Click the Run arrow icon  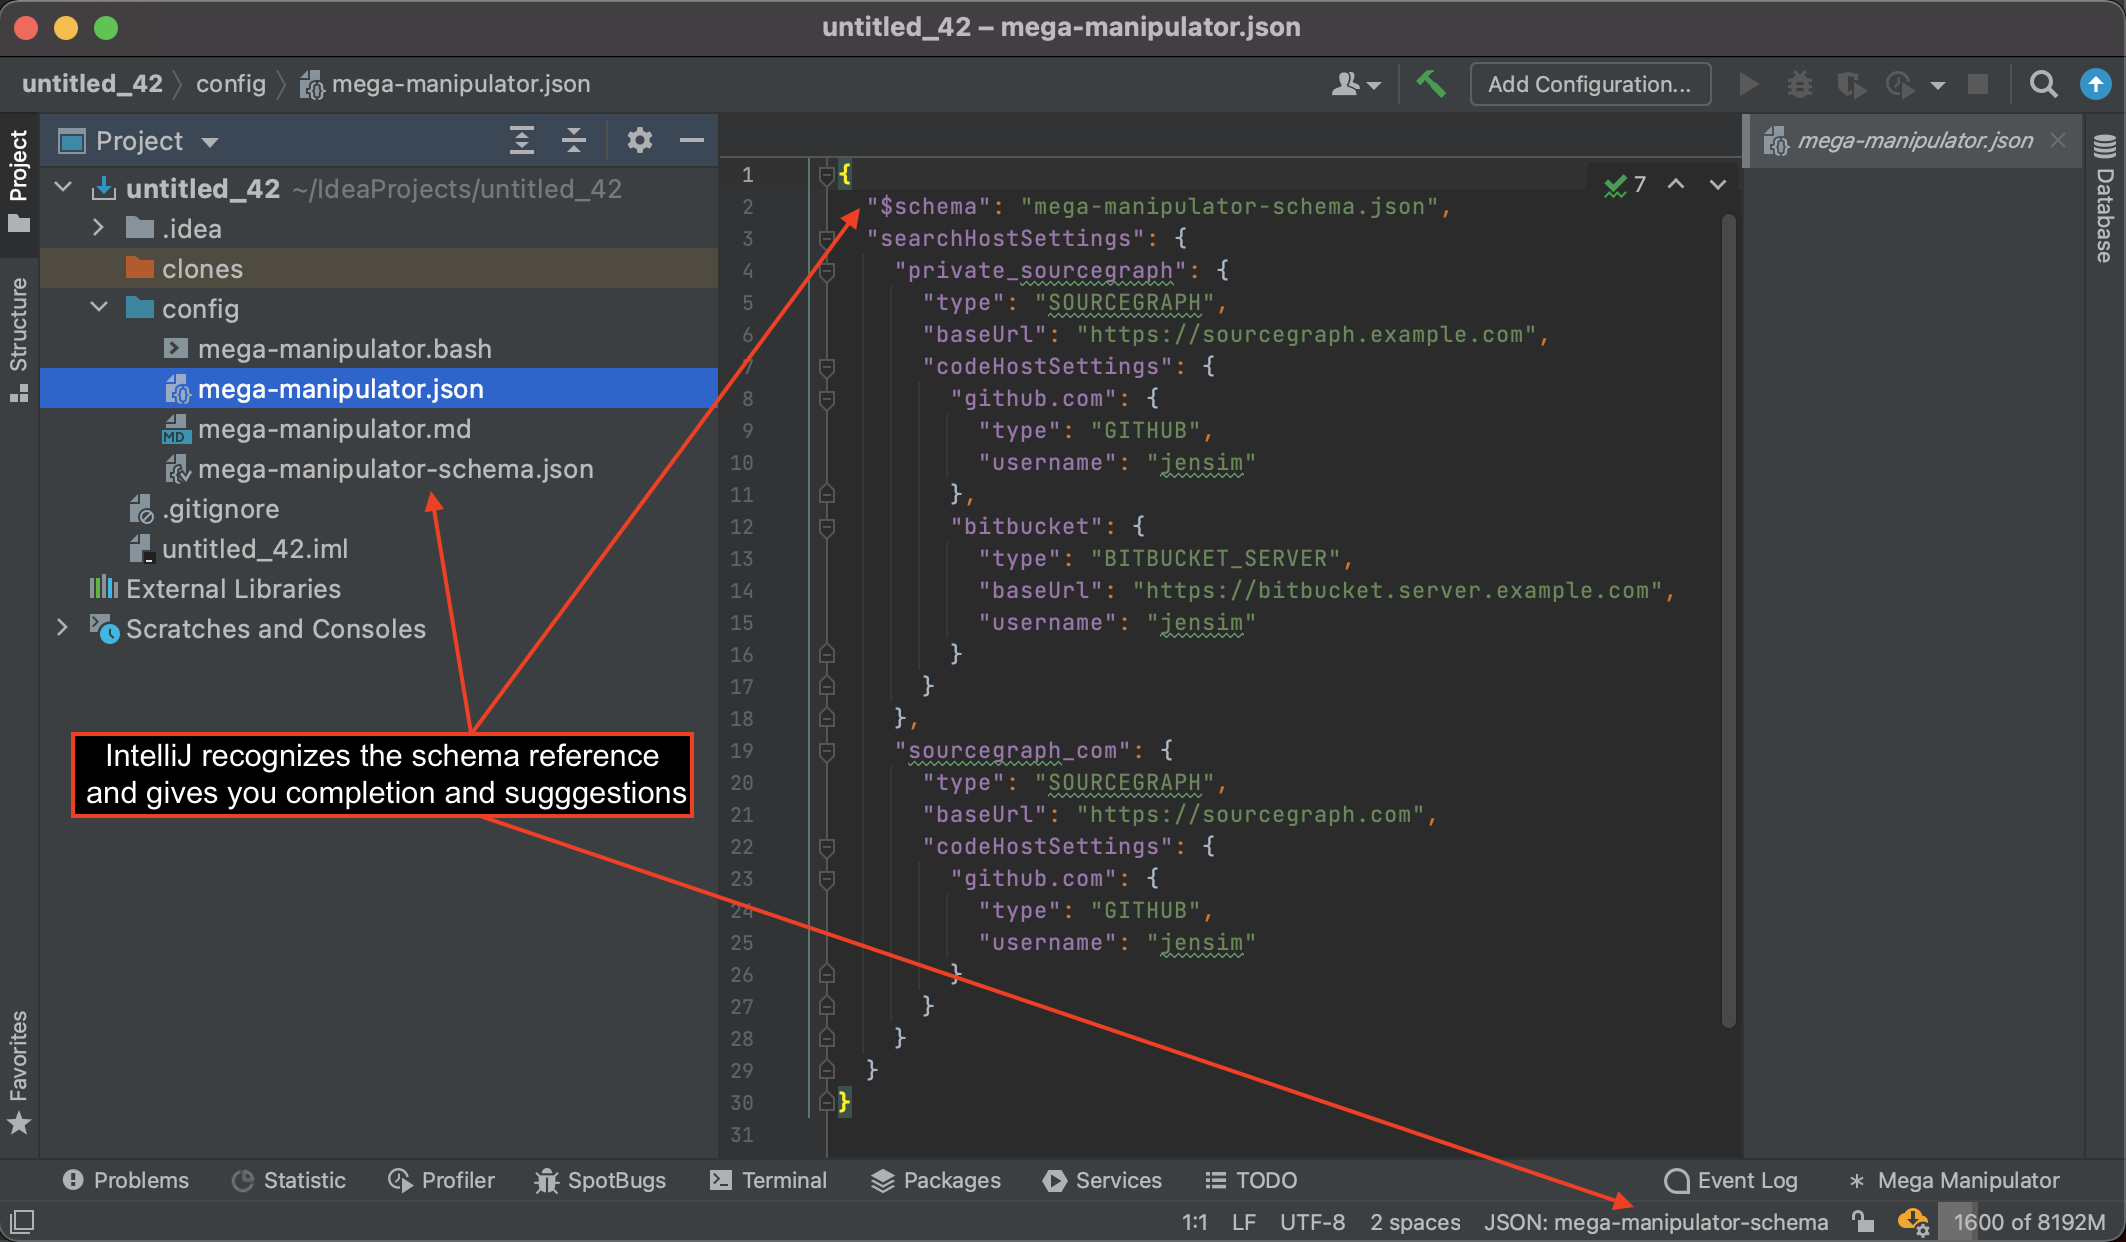pyautogui.click(x=1749, y=84)
